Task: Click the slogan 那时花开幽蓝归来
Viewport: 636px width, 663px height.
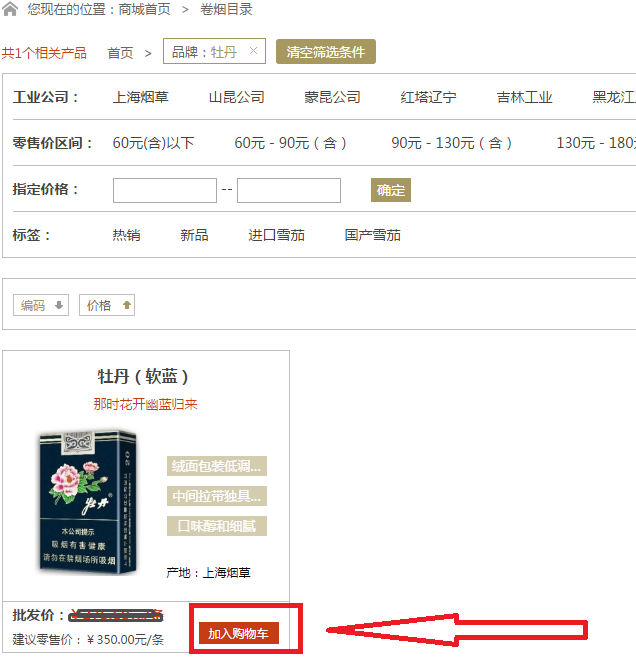Action: click(x=145, y=404)
